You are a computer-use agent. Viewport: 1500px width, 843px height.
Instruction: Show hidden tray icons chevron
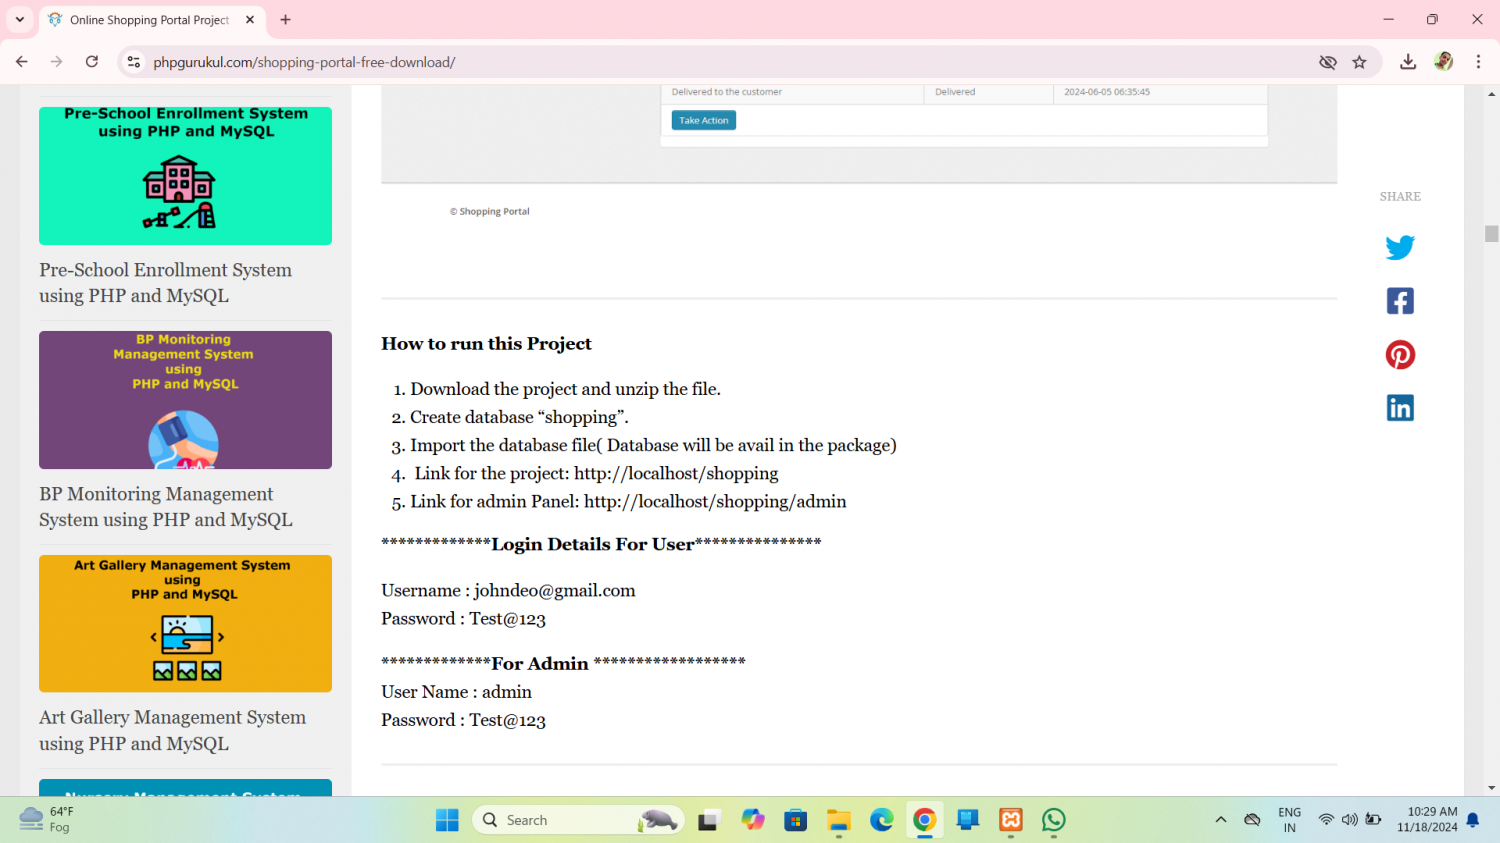(x=1221, y=820)
